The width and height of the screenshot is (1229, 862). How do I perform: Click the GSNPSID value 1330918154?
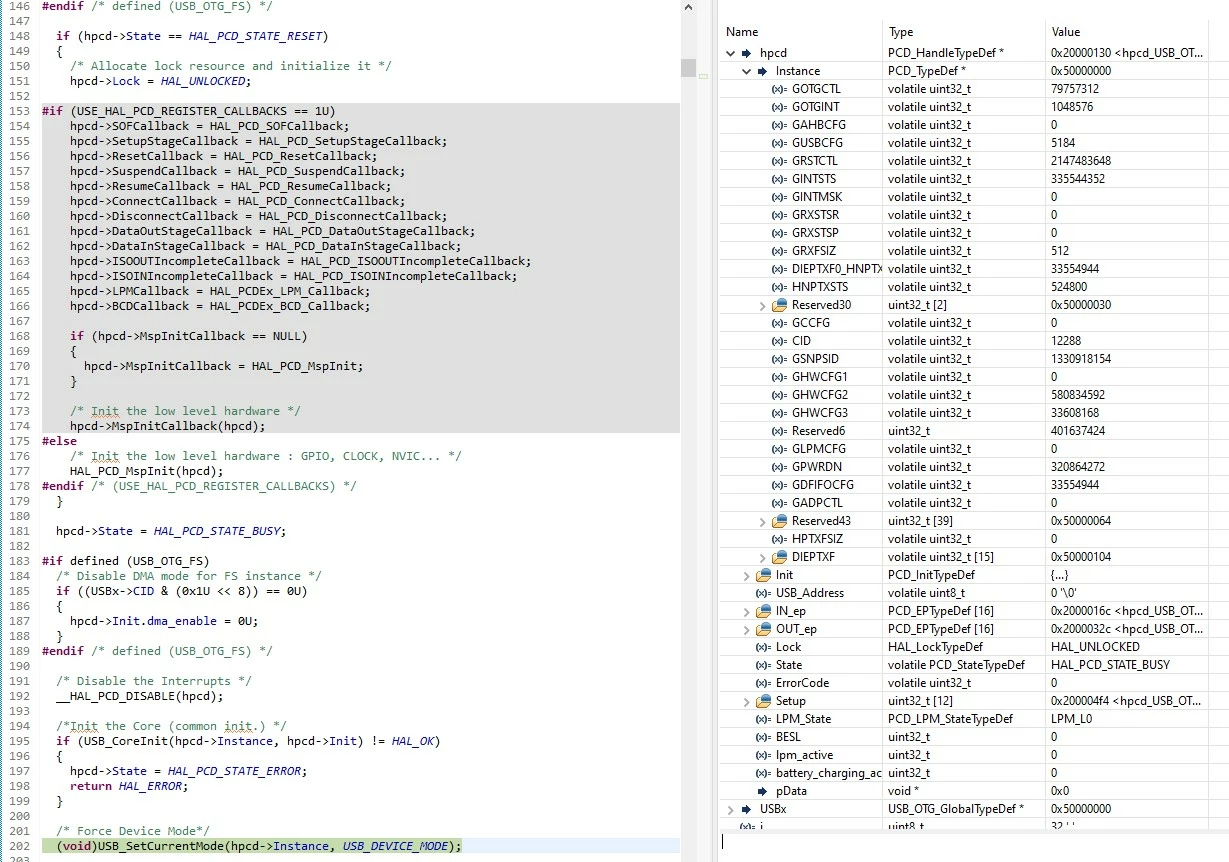1081,359
